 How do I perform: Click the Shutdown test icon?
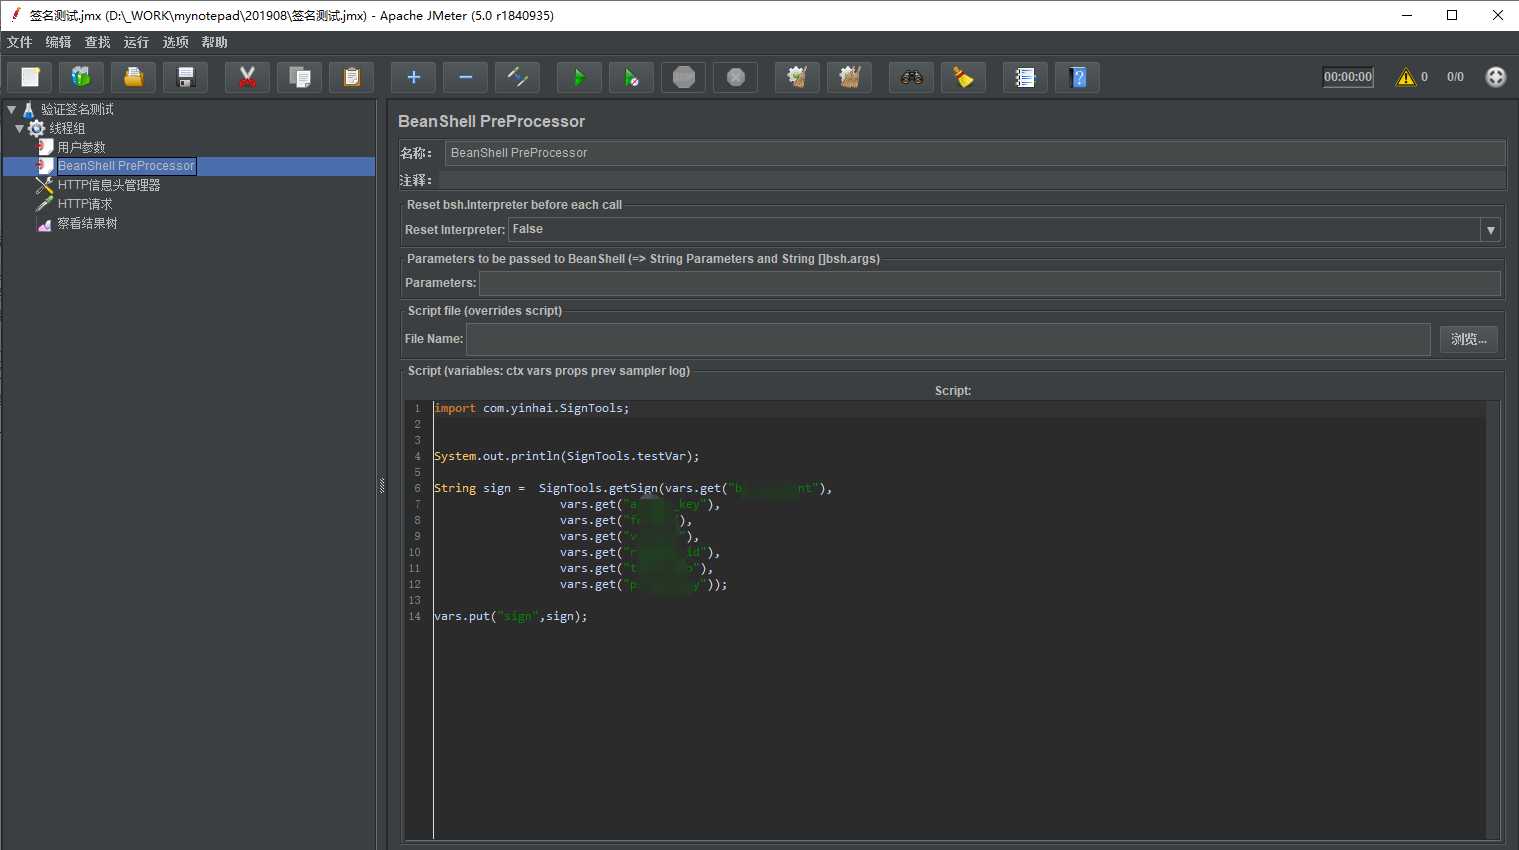point(735,77)
